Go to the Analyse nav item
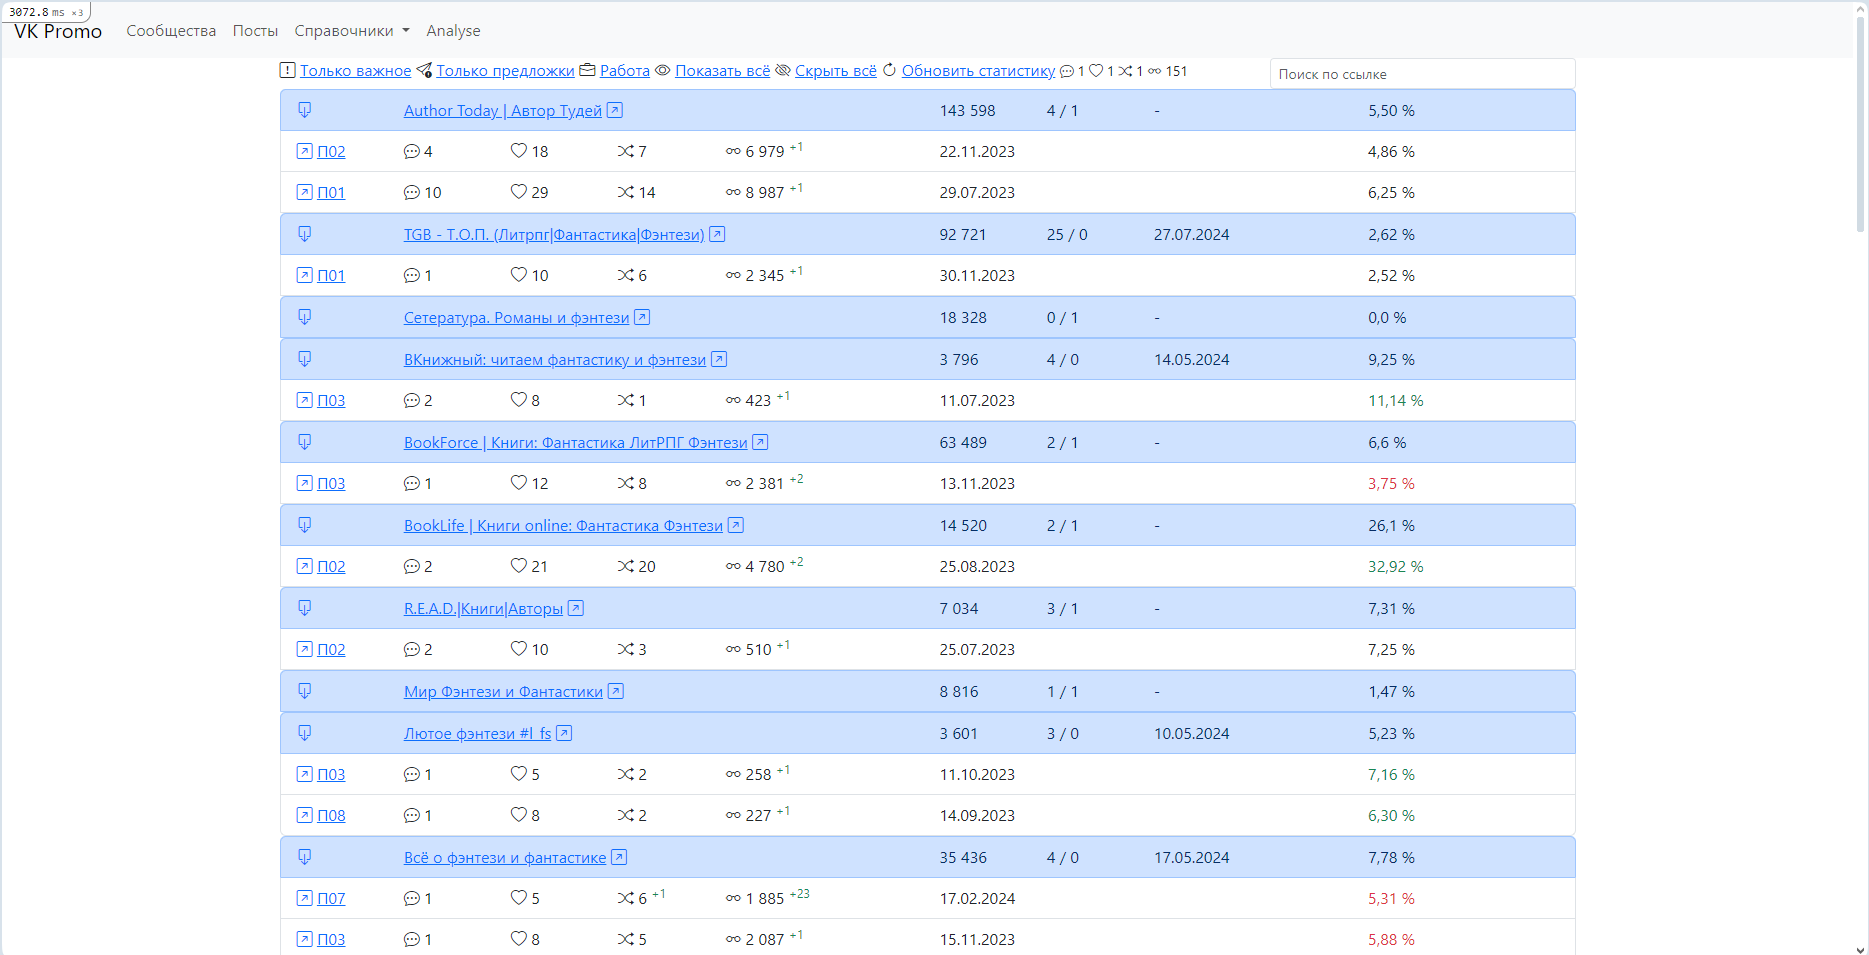 pos(453,31)
